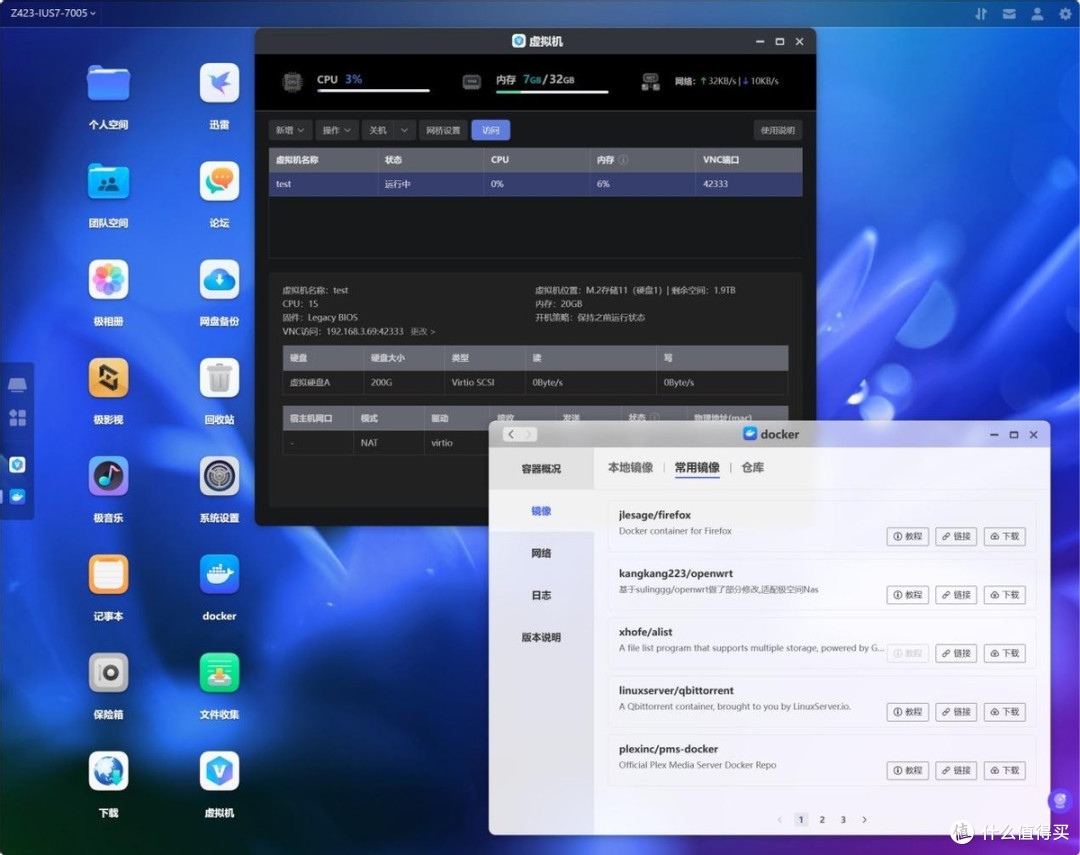Select the 虚拟硬盘A disk row

click(x=535, y=382)
